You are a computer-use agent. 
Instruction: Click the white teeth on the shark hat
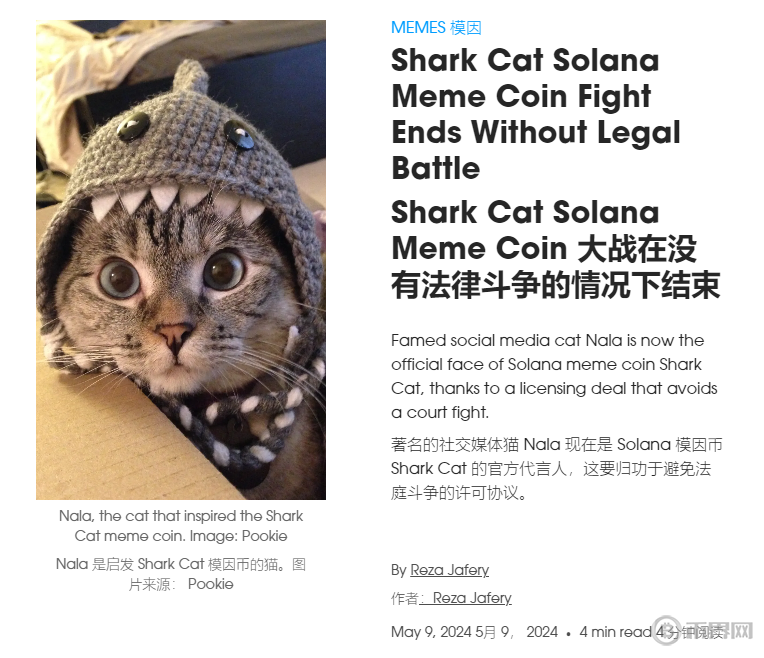165,200
